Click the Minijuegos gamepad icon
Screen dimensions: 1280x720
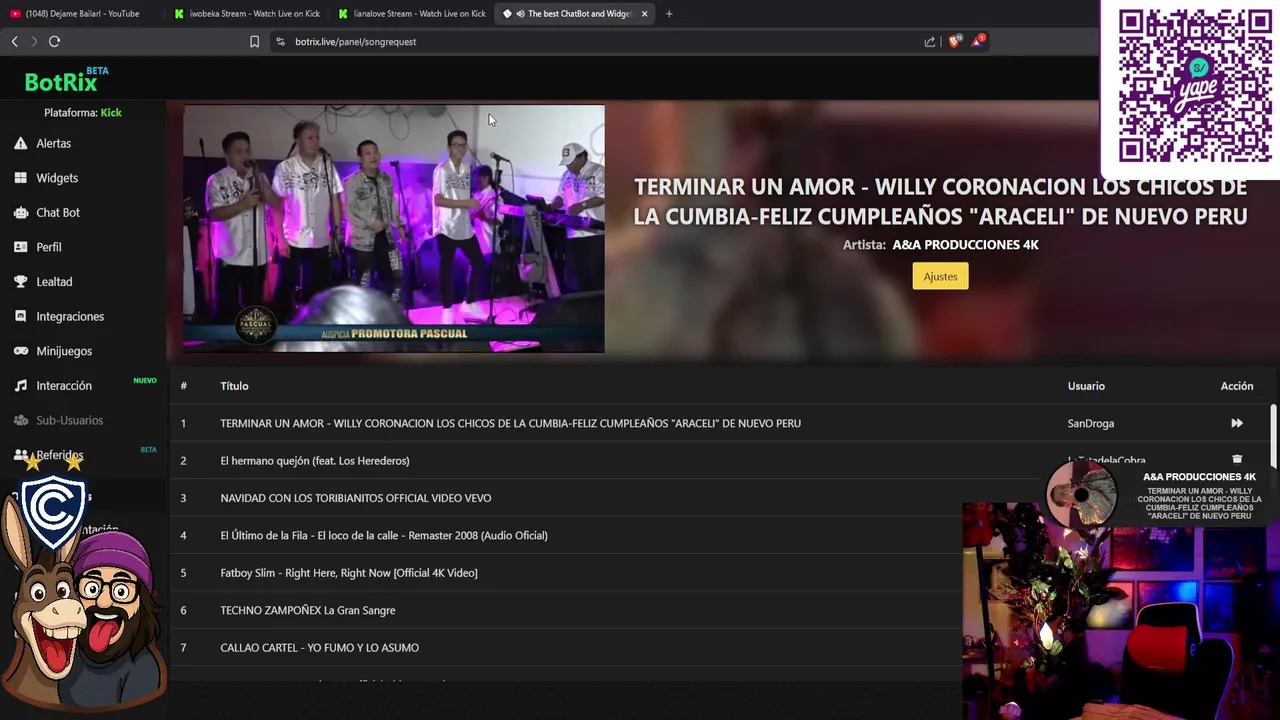(20, 351)
